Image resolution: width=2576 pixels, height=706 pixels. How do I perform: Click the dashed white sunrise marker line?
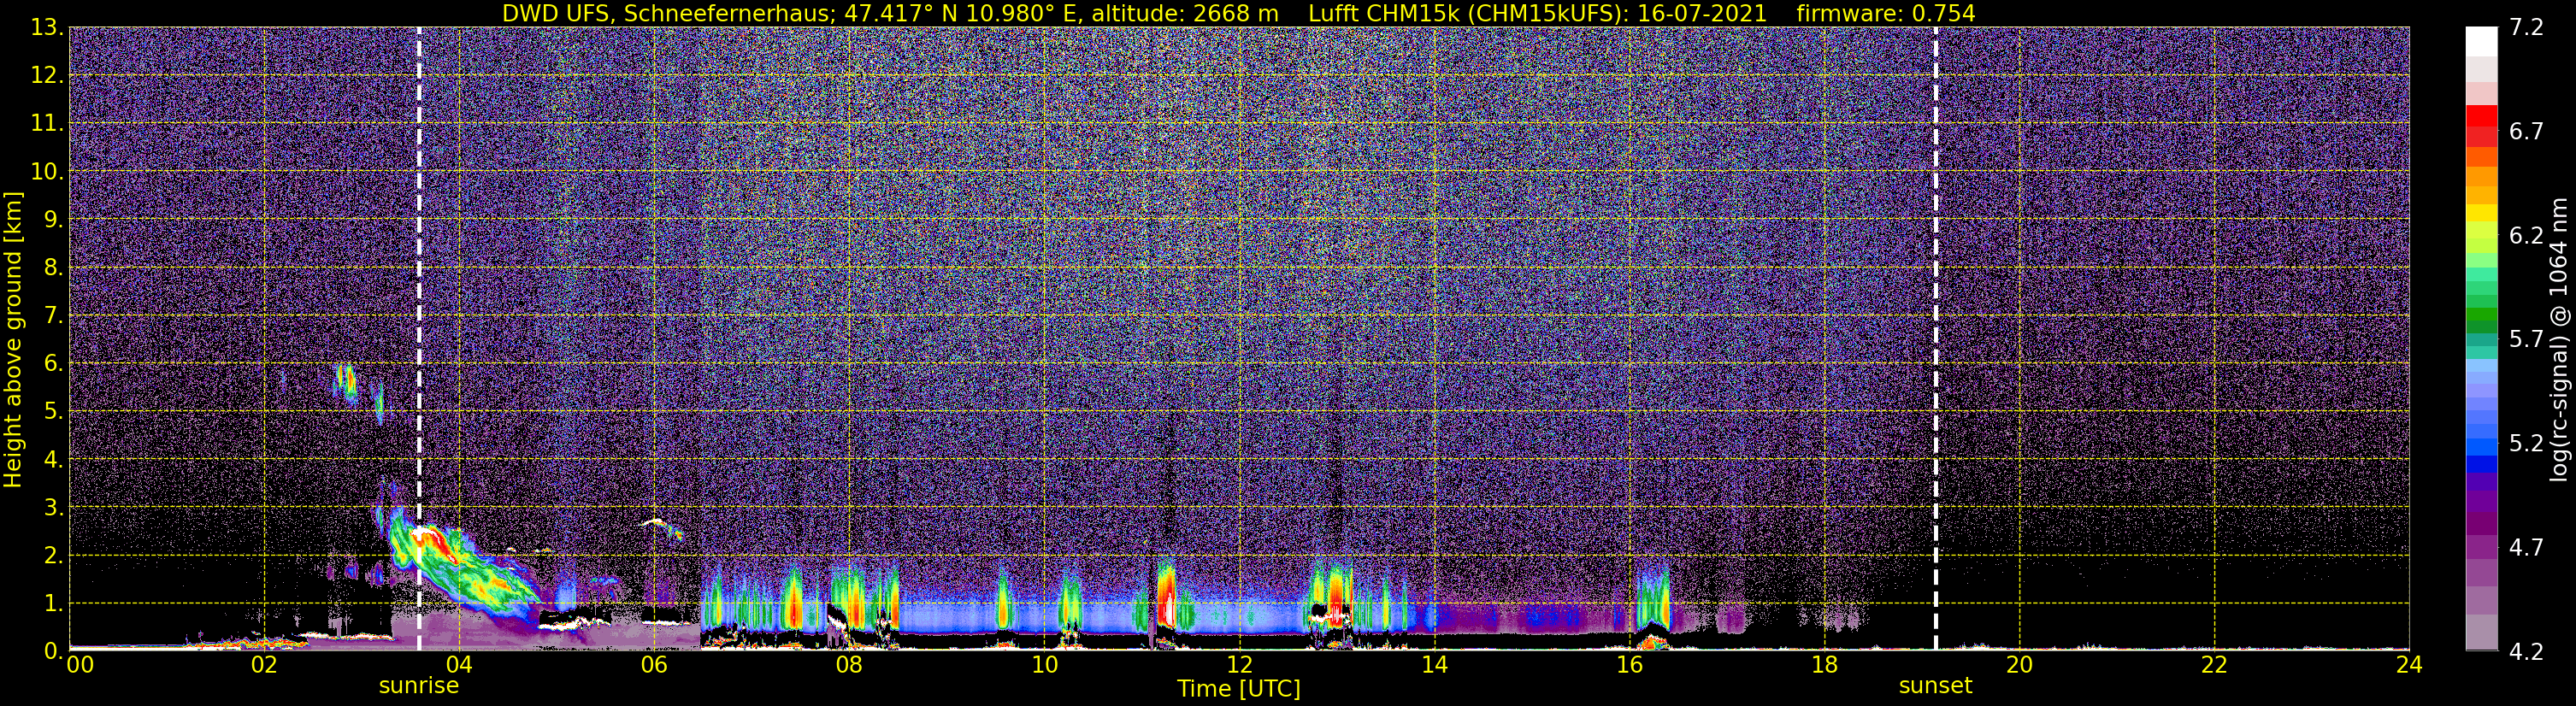click(x=418, y=339)
